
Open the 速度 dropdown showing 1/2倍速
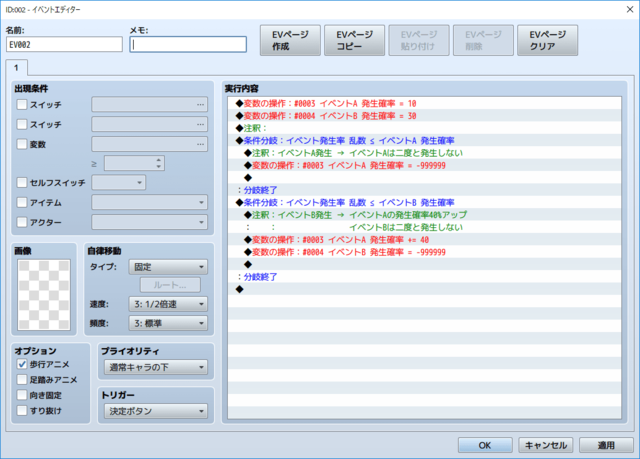pos(168,304)
